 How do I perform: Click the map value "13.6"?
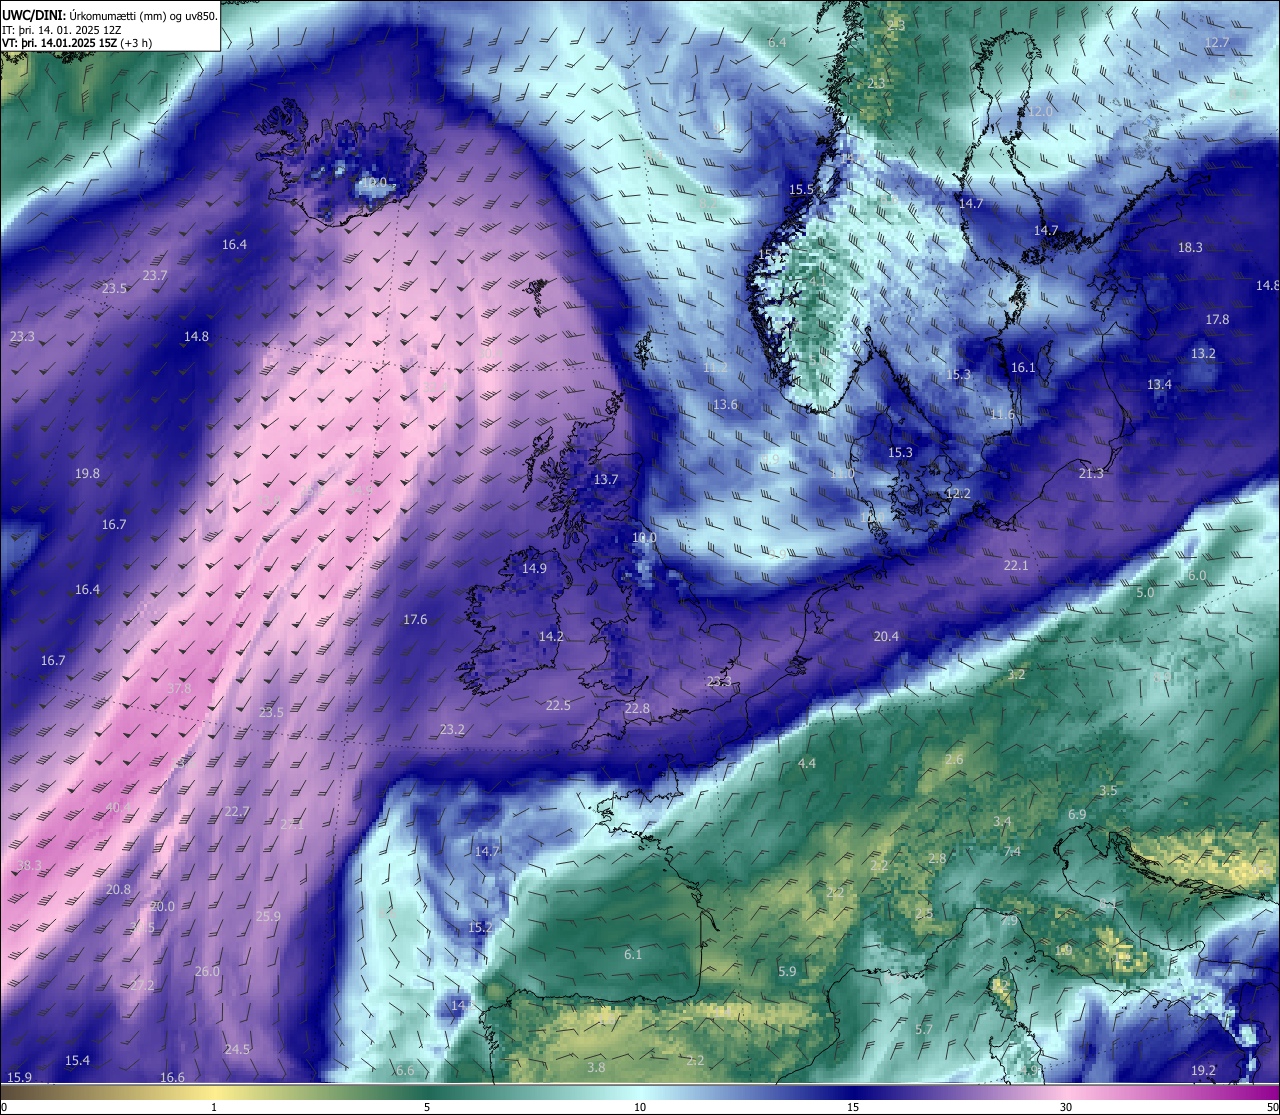tap(725, 405)
